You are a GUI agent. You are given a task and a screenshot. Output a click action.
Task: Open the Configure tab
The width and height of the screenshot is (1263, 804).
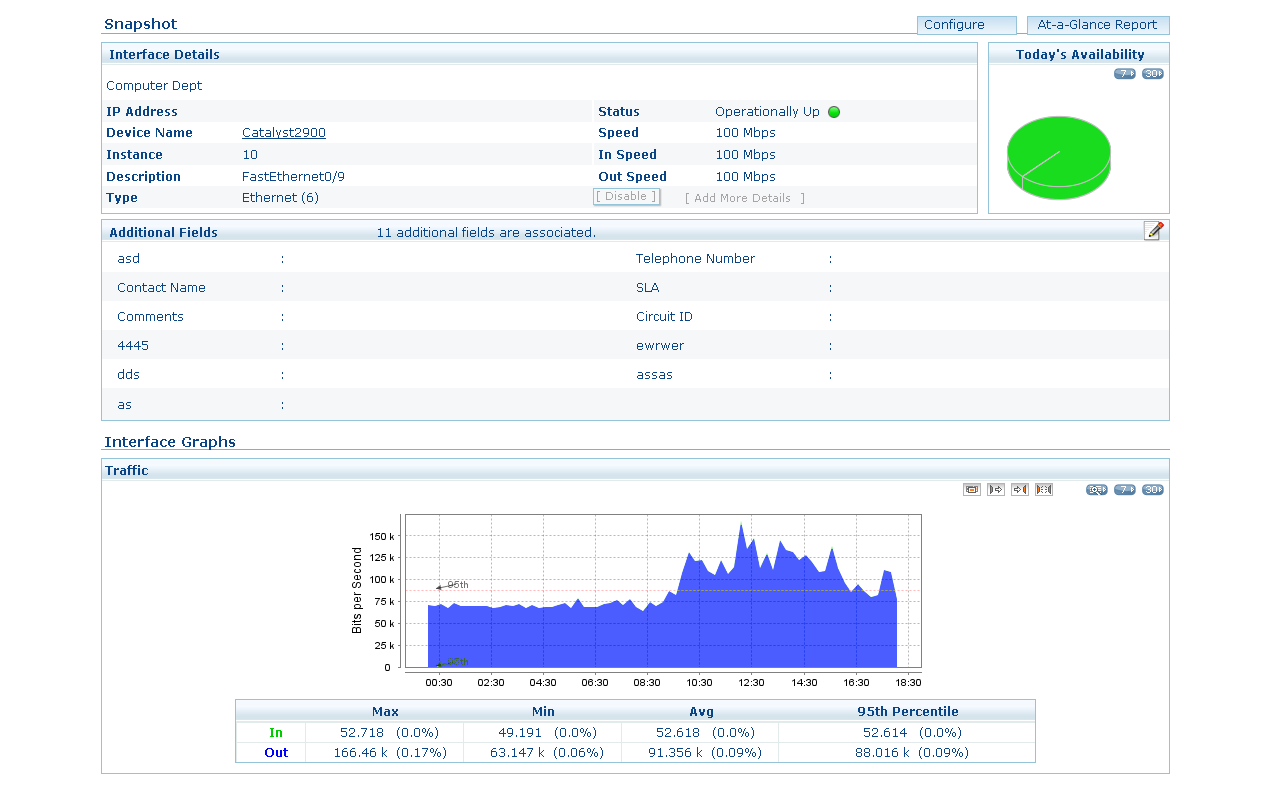tap(966, 25)
